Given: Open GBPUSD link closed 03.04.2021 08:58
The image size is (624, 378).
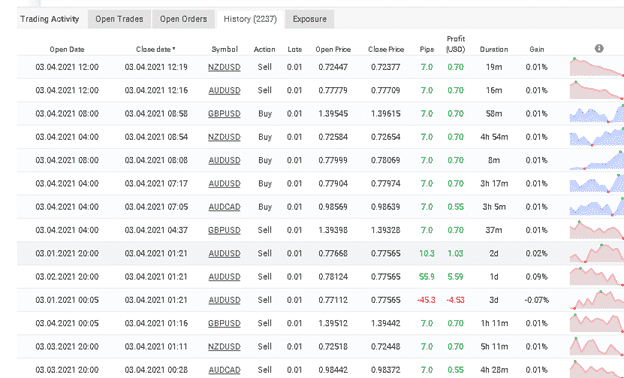Looking at the screenshot, I should 224,114.
